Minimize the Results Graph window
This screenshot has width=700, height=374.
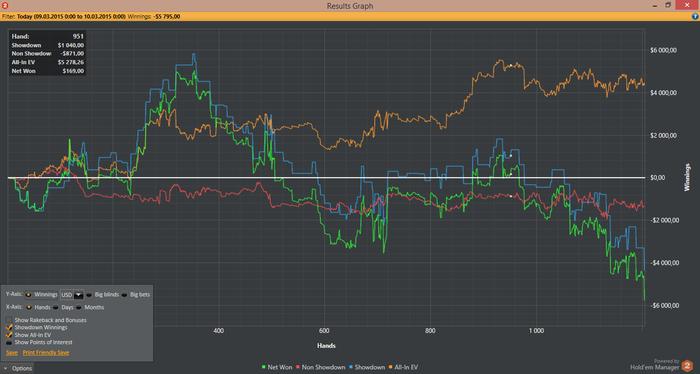[x=655, y=5]
